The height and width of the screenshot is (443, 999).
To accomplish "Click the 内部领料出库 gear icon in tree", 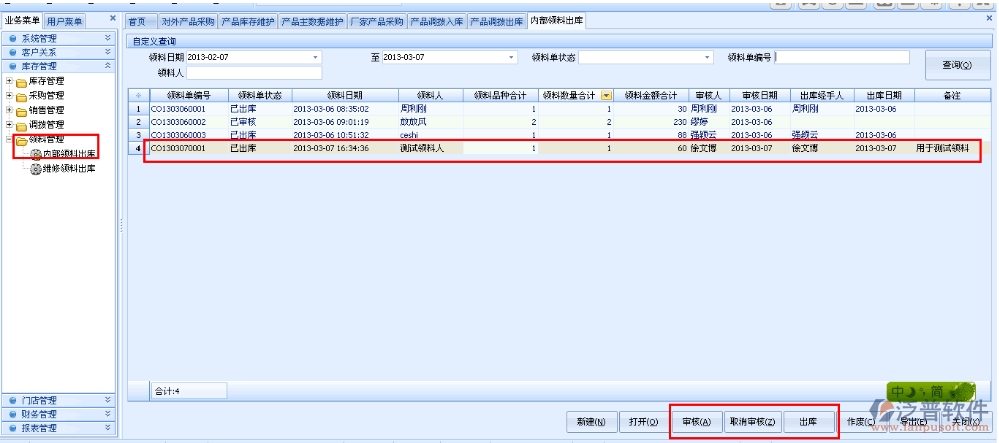I will click(x=36, y=154).
